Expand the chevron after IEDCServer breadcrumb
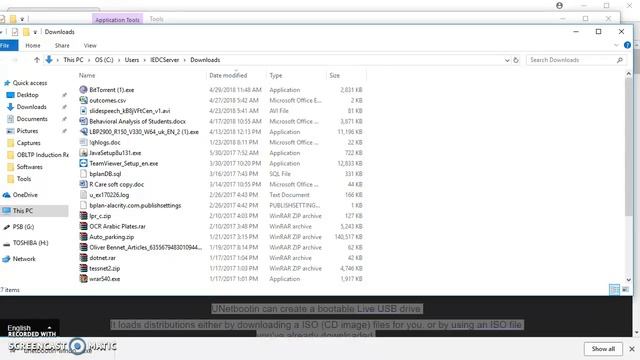The image size is (640, 360). [184, 60]
